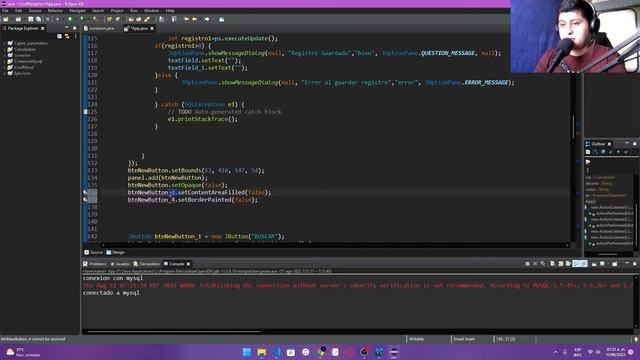Expand the Cajero_automatico project

(4, 43)
